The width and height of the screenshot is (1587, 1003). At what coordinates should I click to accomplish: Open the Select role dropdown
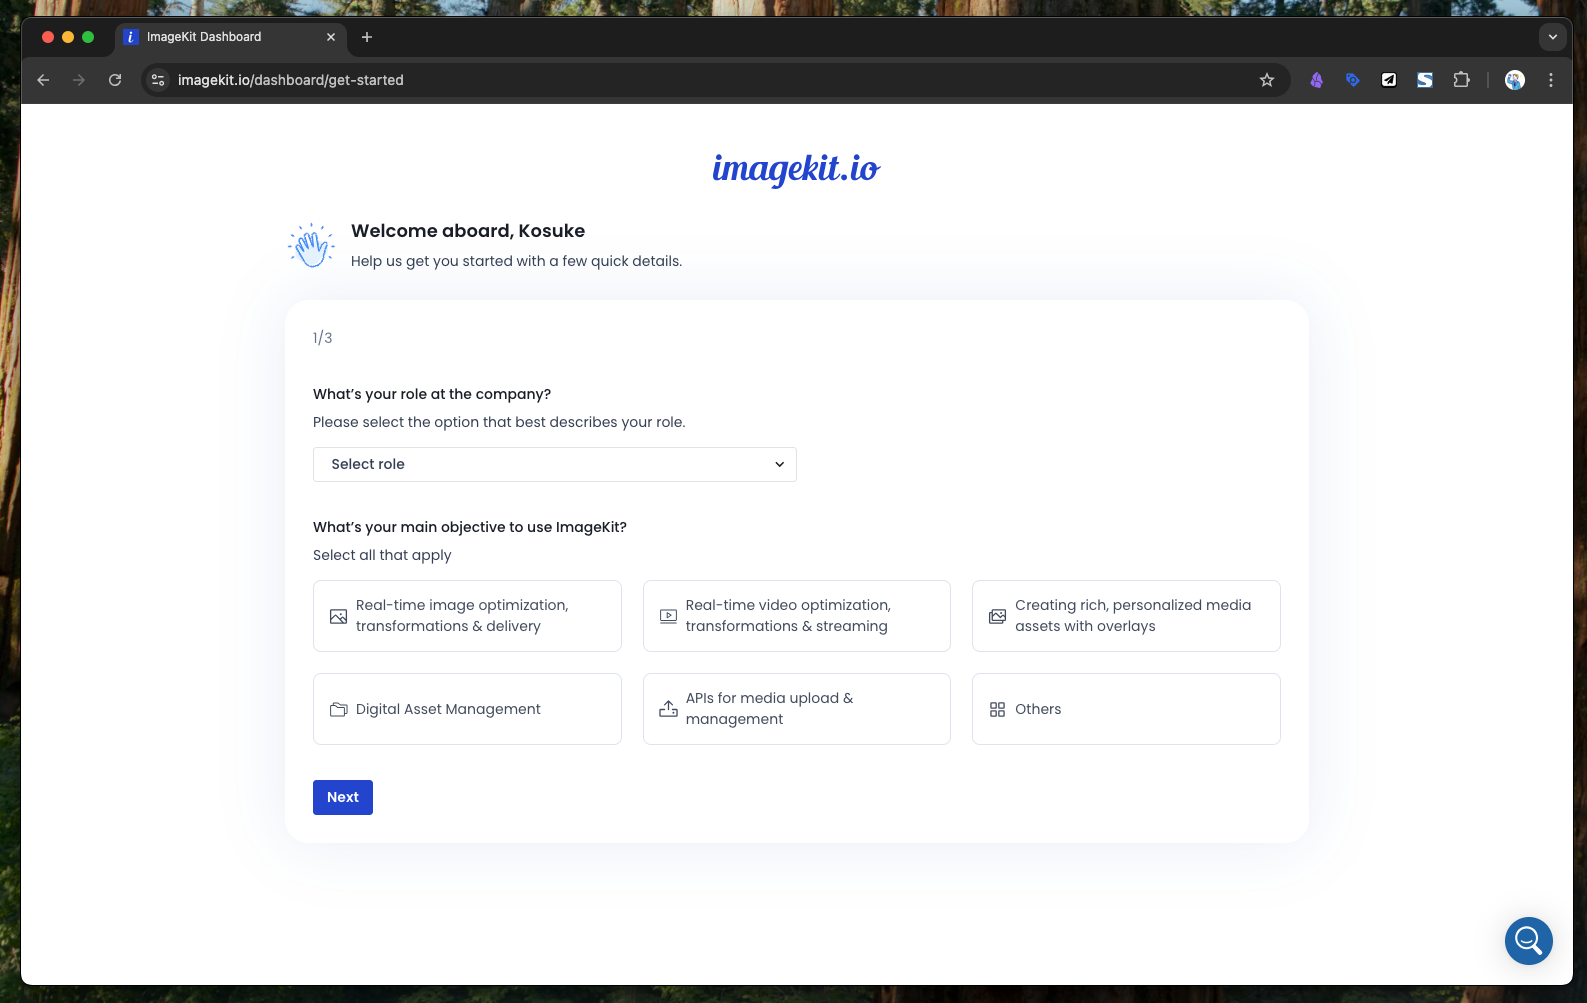tap(554, 464)
